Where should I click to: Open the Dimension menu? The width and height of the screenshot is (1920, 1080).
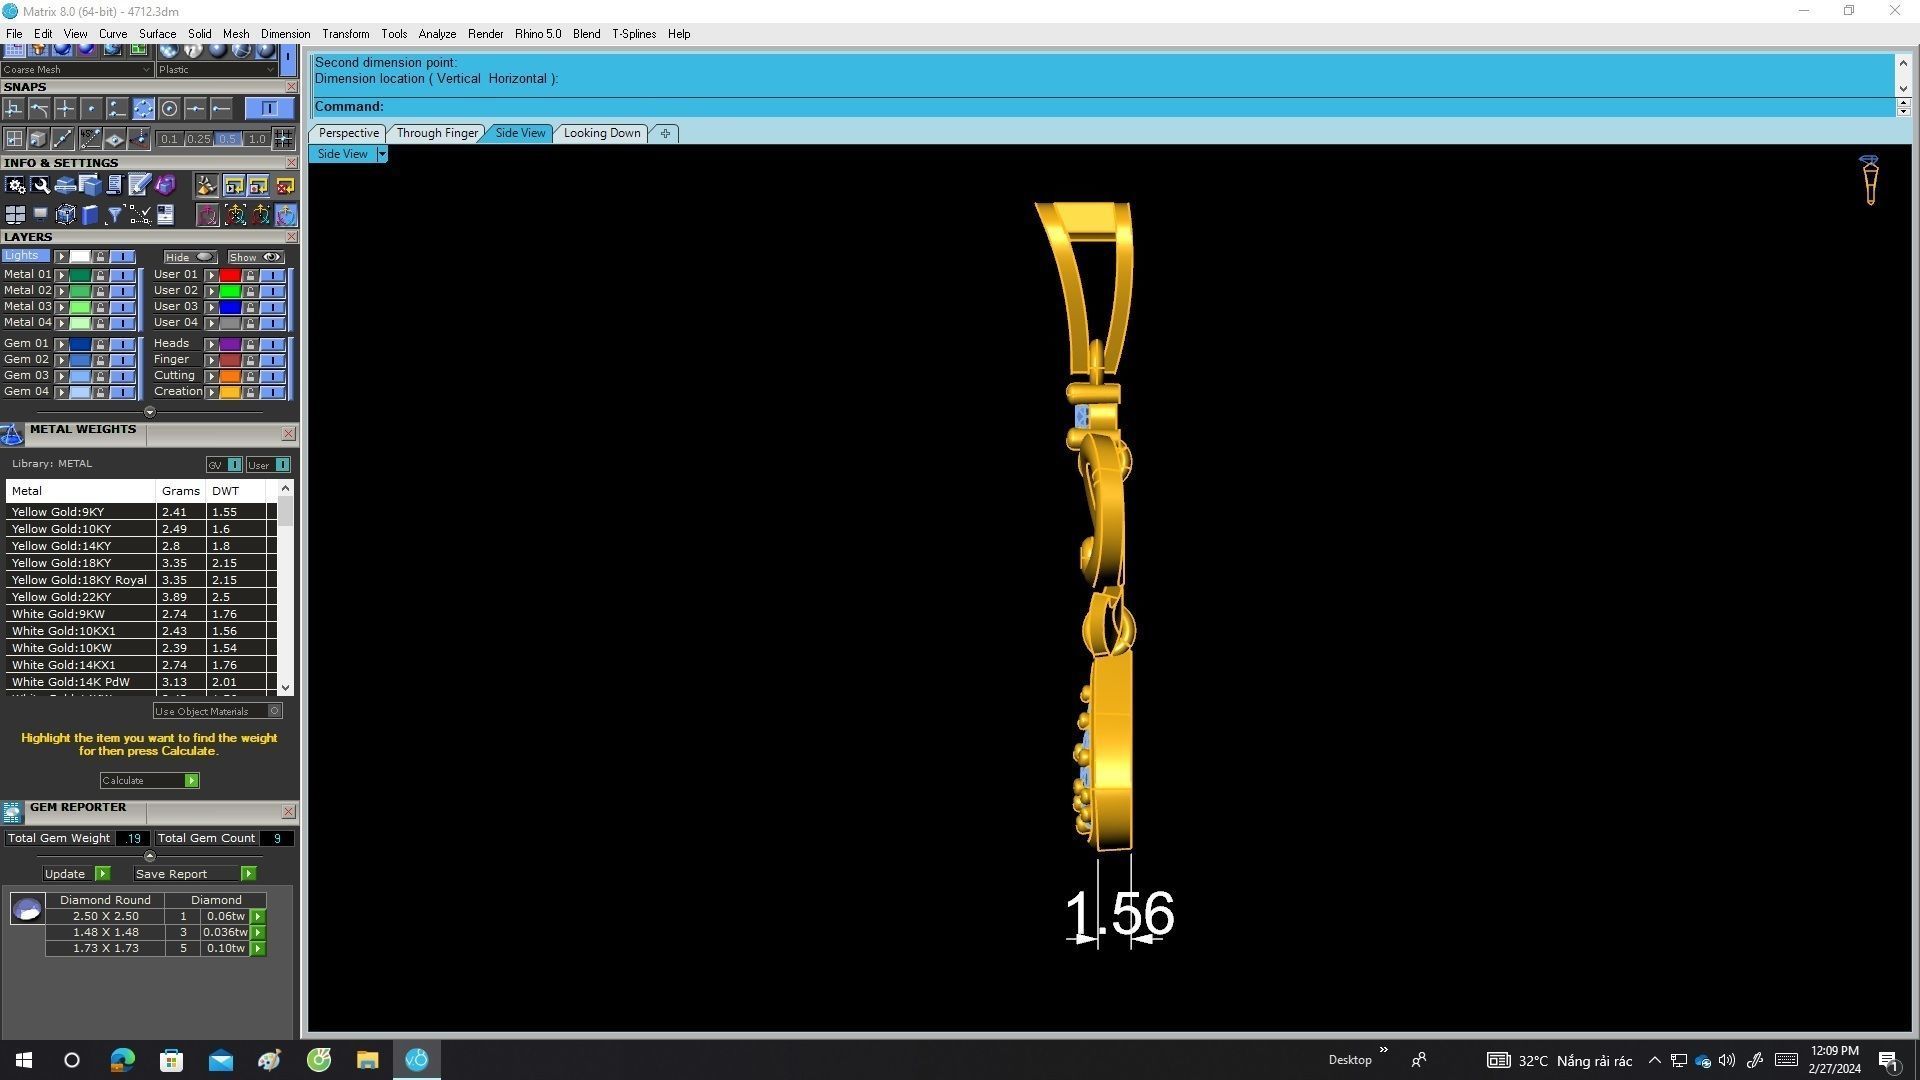coord(285,34)
